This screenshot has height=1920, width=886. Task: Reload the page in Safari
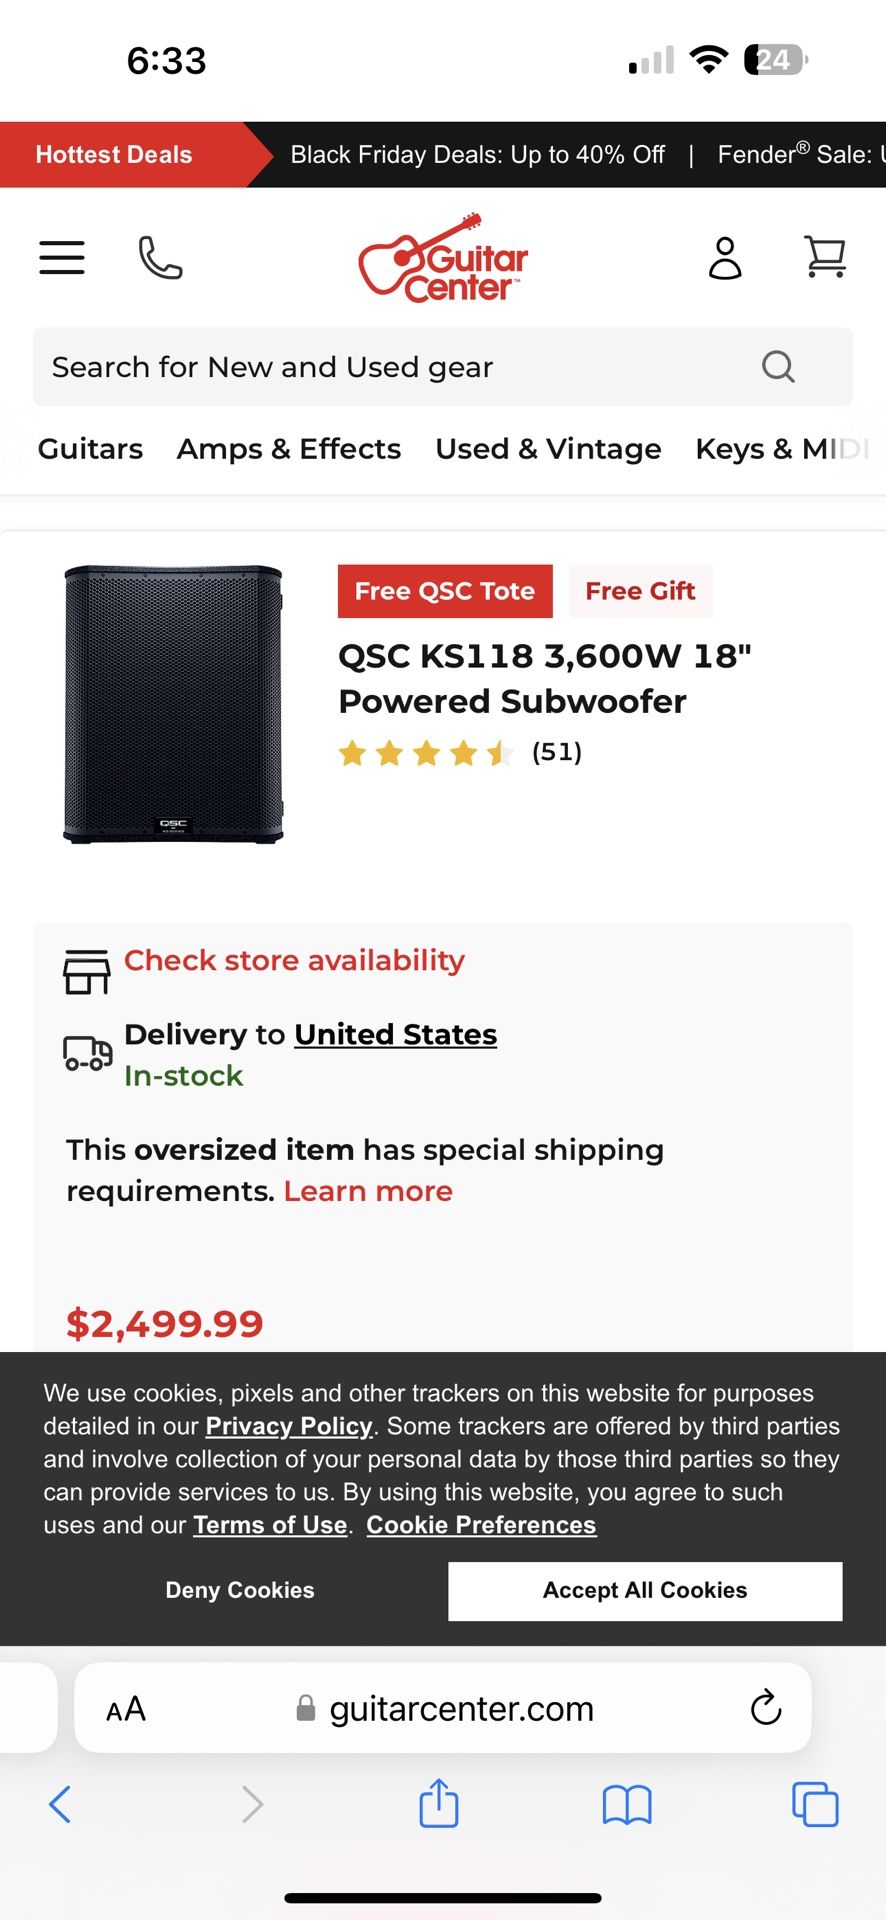(766, 1708)
